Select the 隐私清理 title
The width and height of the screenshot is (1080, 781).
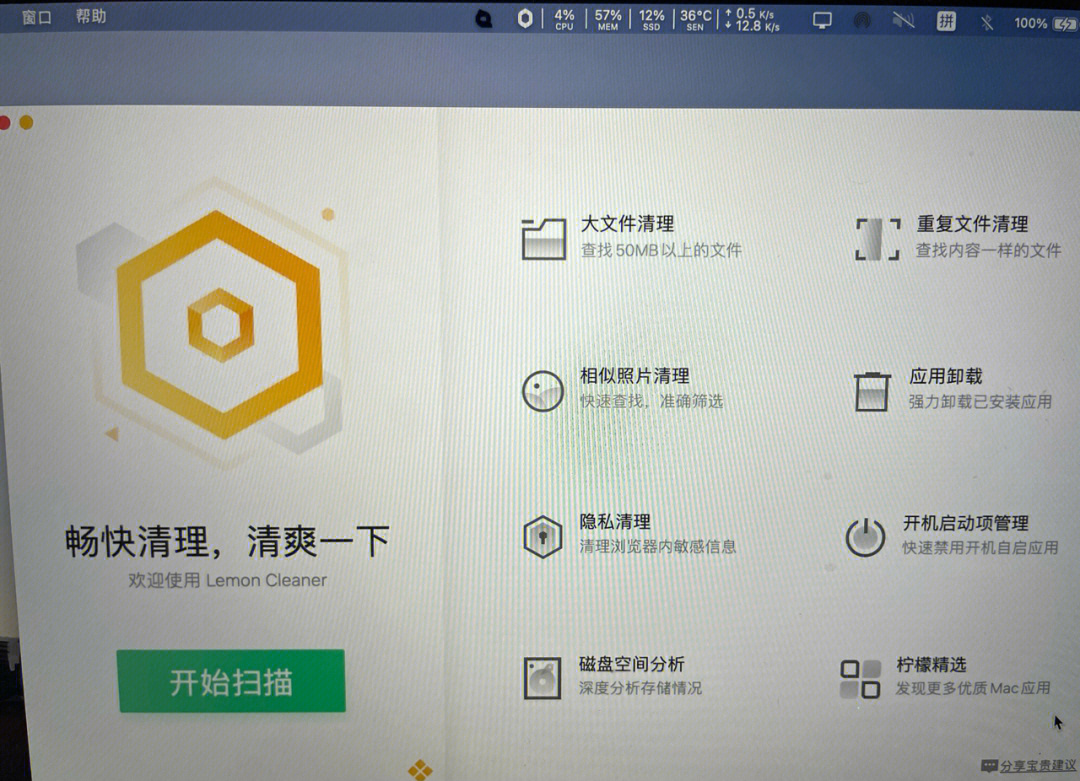click(x=614, y=521)
